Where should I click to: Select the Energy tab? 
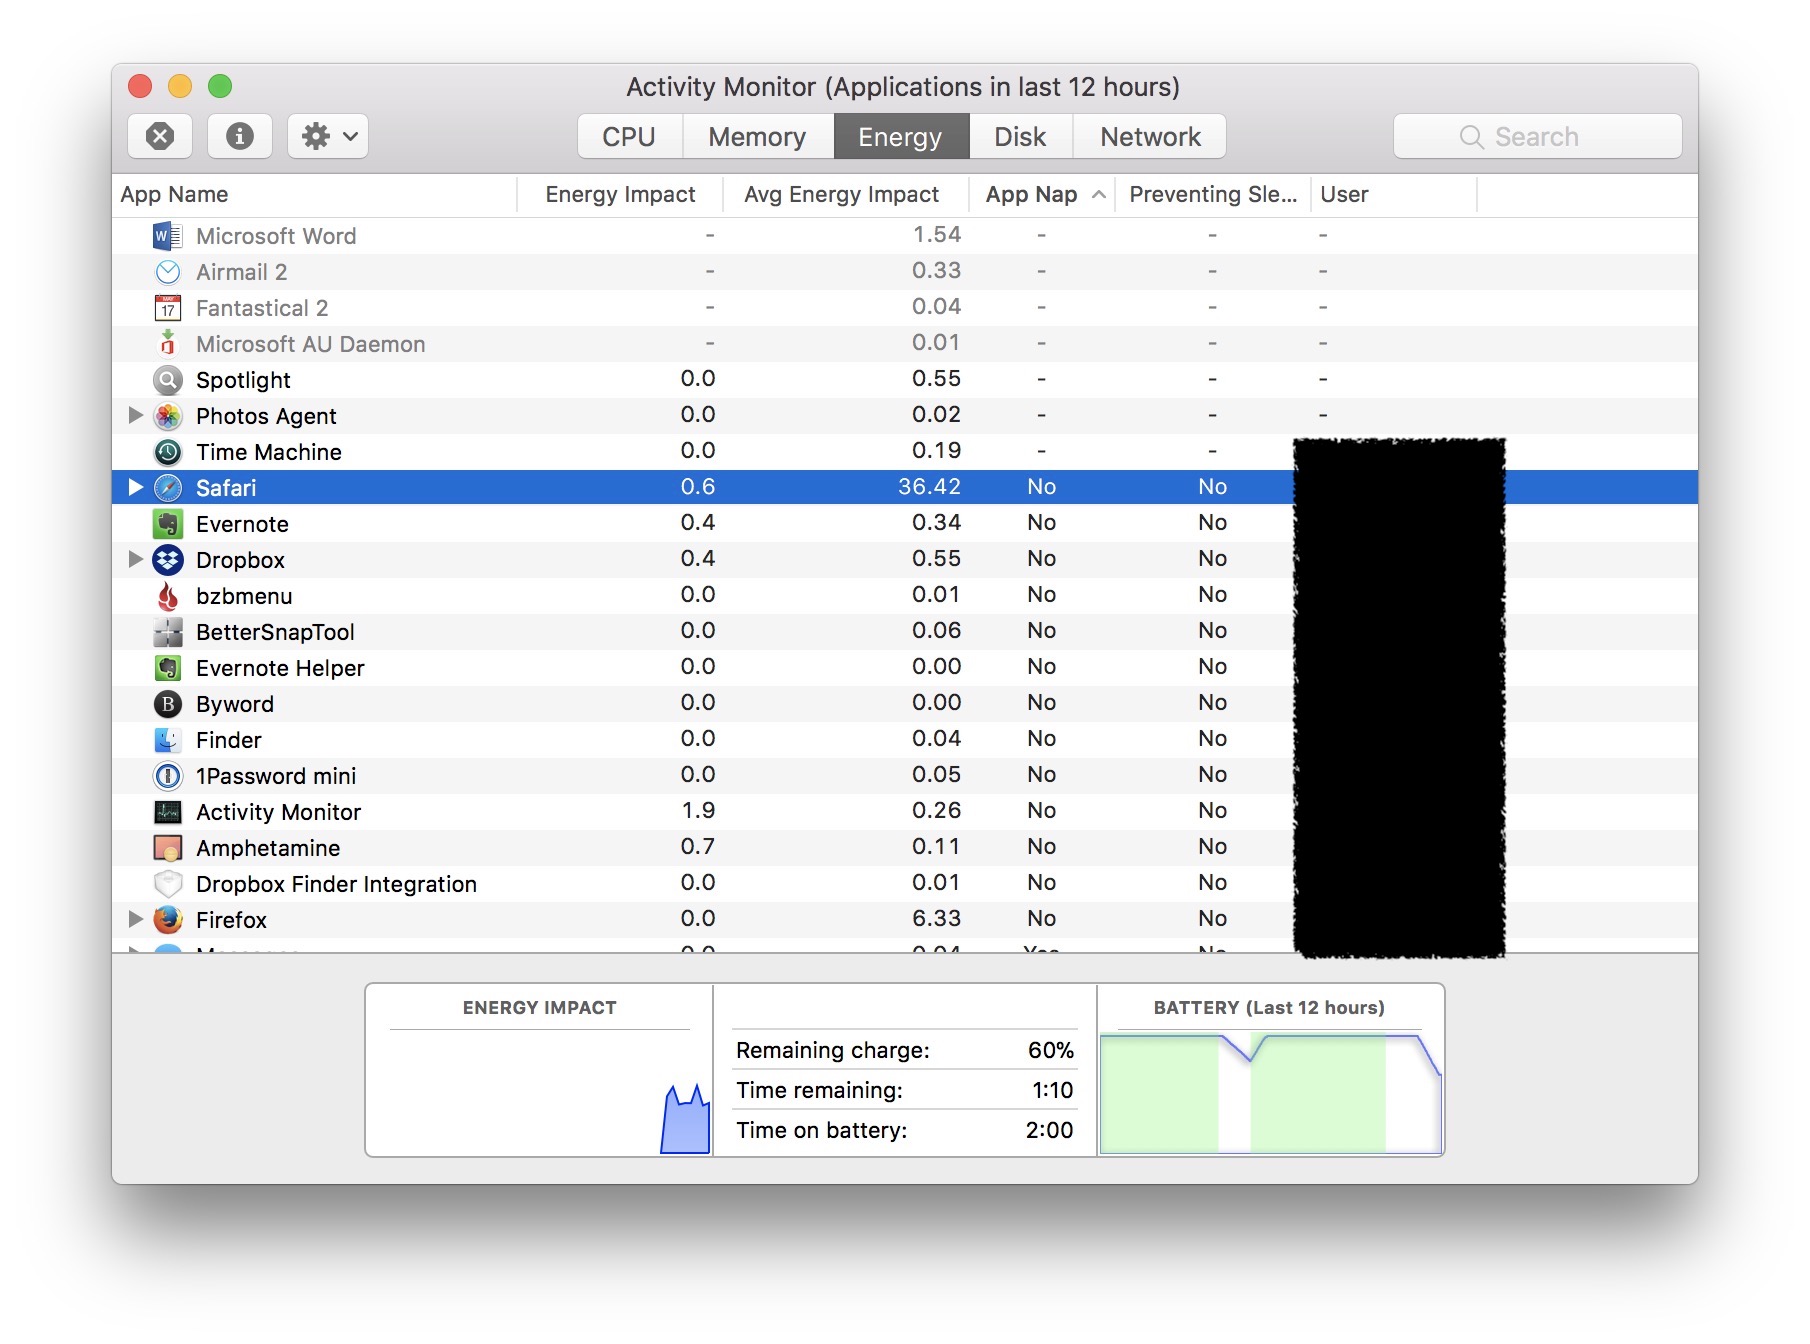(901, 136)
